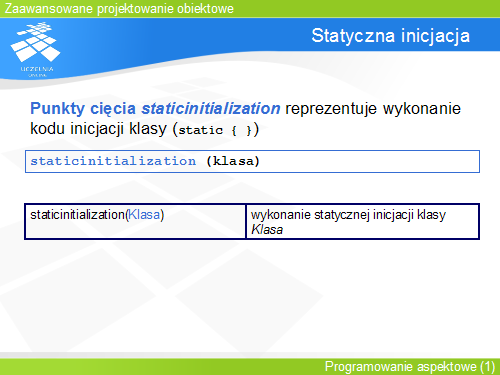Click the header text "Zaawansowane projektowanie obiektowe"
This screenshot has height=375, width=500.
click(x=119, y=9)
